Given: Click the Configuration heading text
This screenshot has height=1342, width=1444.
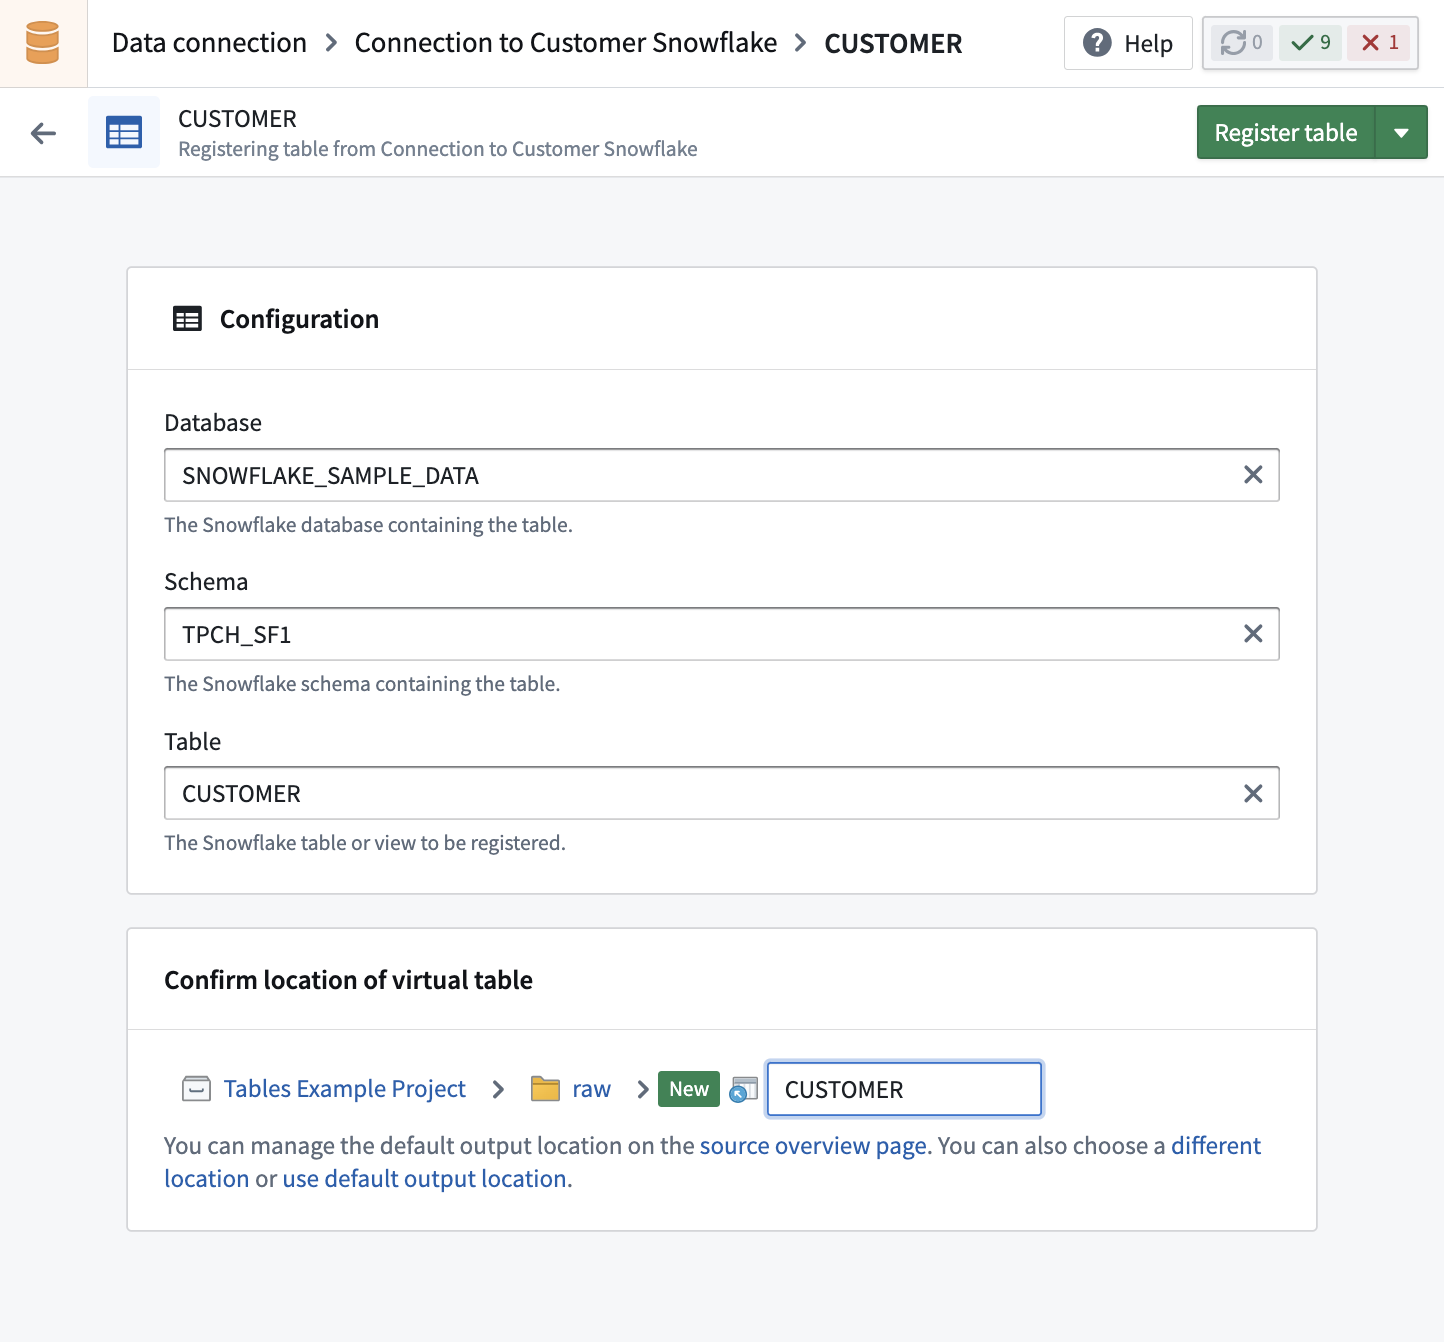Looking at the screenshot, I should tap(299, 319).
